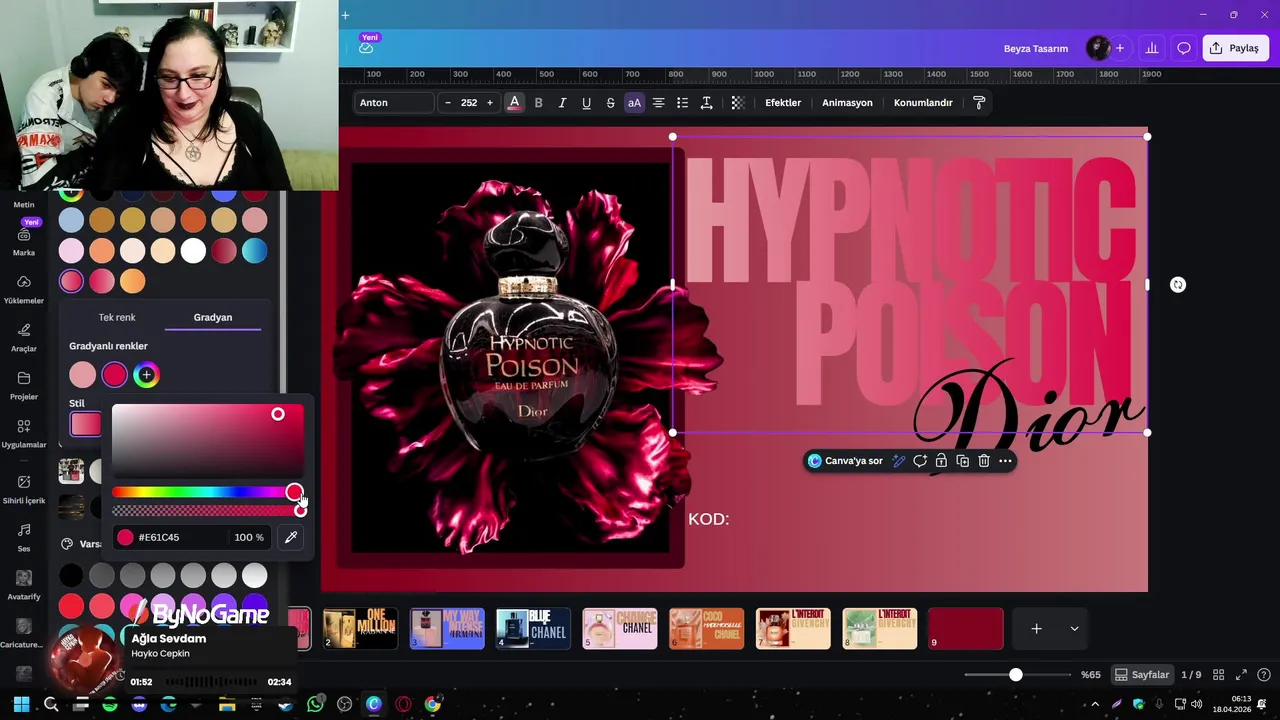The image size is (1280, 720).
Task: Open Animasyon options
Action: pyautogui.click(x=847, y=103)
